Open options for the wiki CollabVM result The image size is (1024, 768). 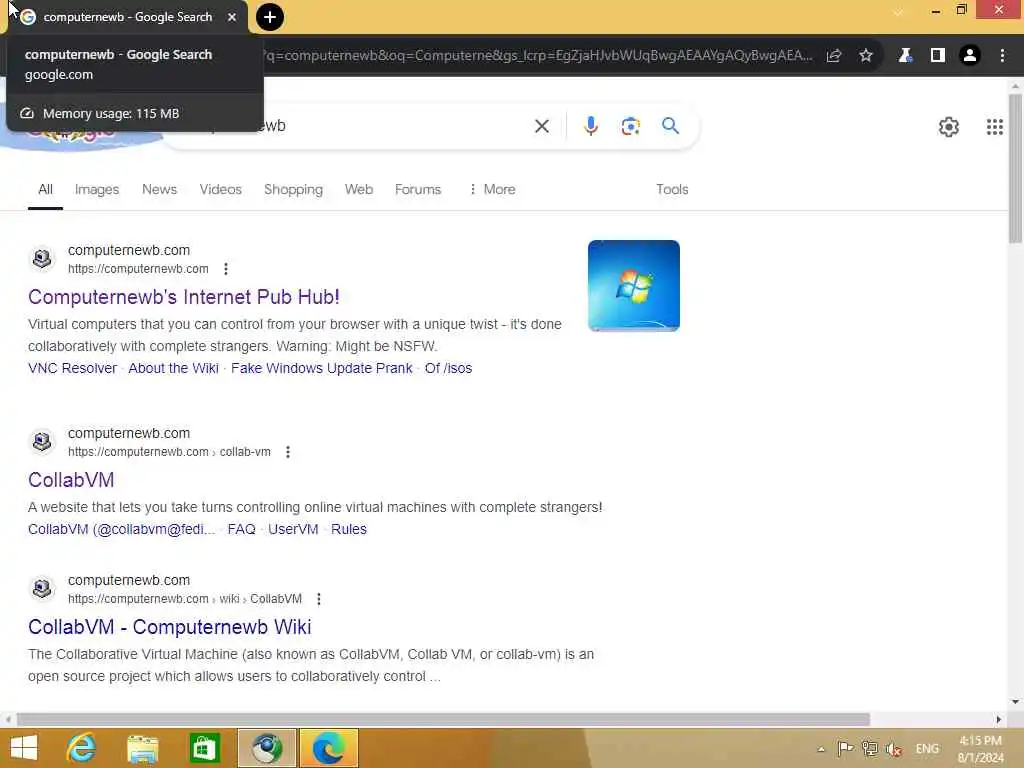click(x=319, y=599)
